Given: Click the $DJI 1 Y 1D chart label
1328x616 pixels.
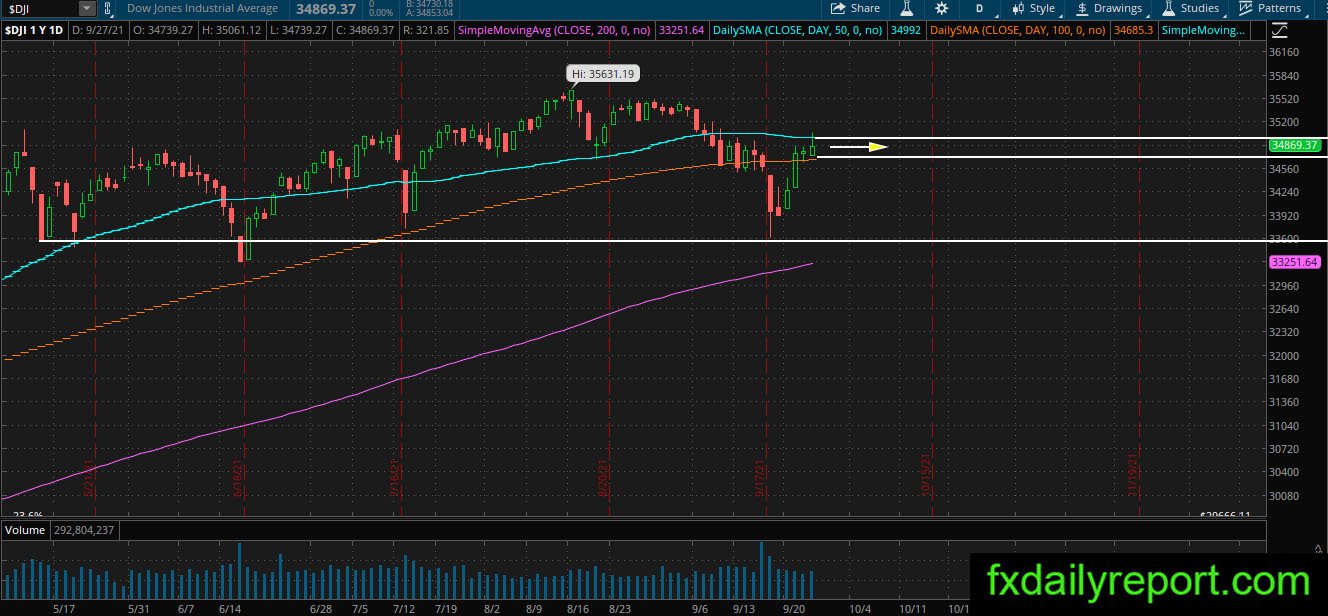Looking at the screenshot, I should coord(33,31).
